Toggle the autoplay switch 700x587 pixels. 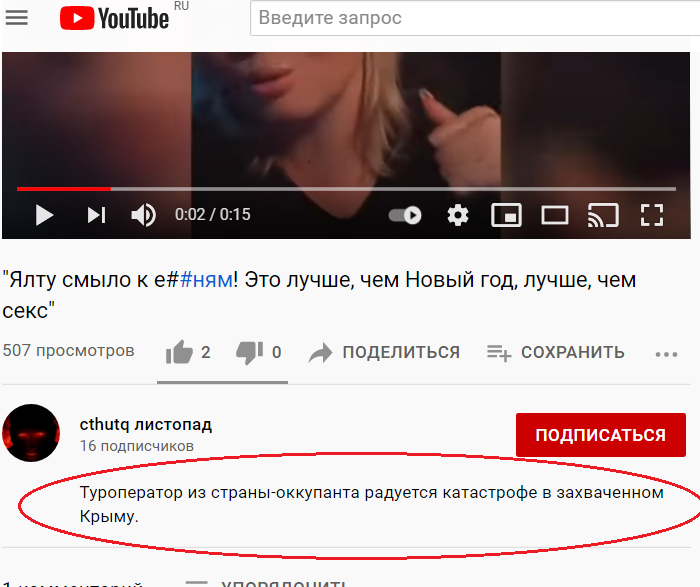[x=405, y=215]
